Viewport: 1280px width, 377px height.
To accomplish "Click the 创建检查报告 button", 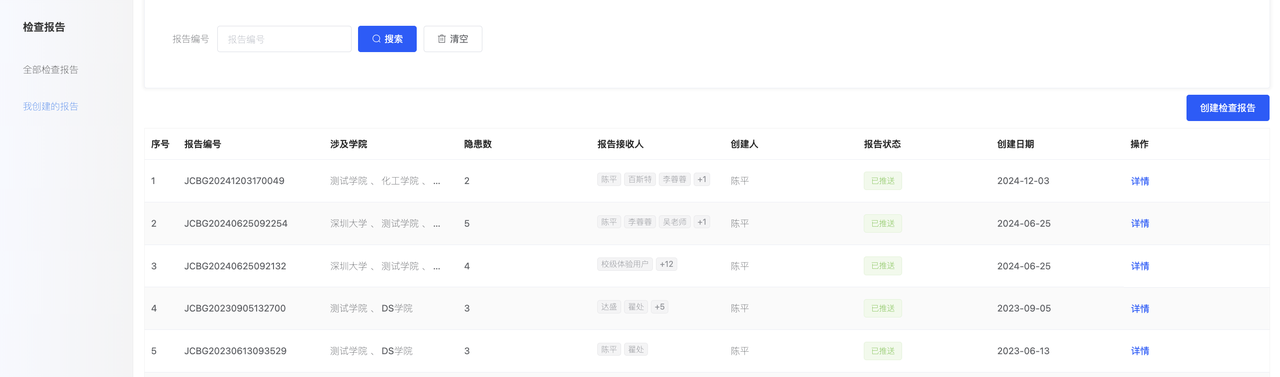I will (1228, 108).
